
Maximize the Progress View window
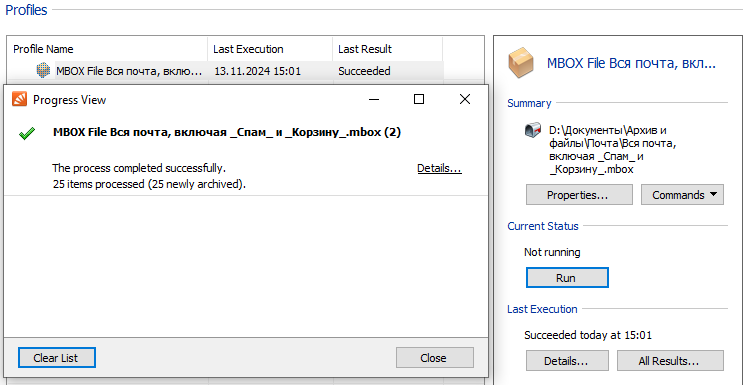pos(419,99)
